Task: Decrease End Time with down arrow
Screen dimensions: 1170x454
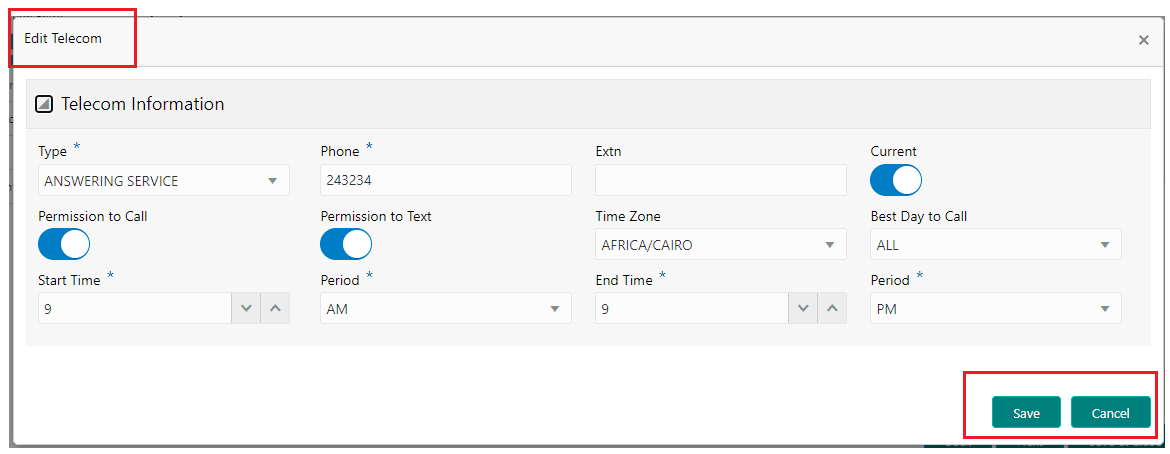Action: tap(803, 309)
